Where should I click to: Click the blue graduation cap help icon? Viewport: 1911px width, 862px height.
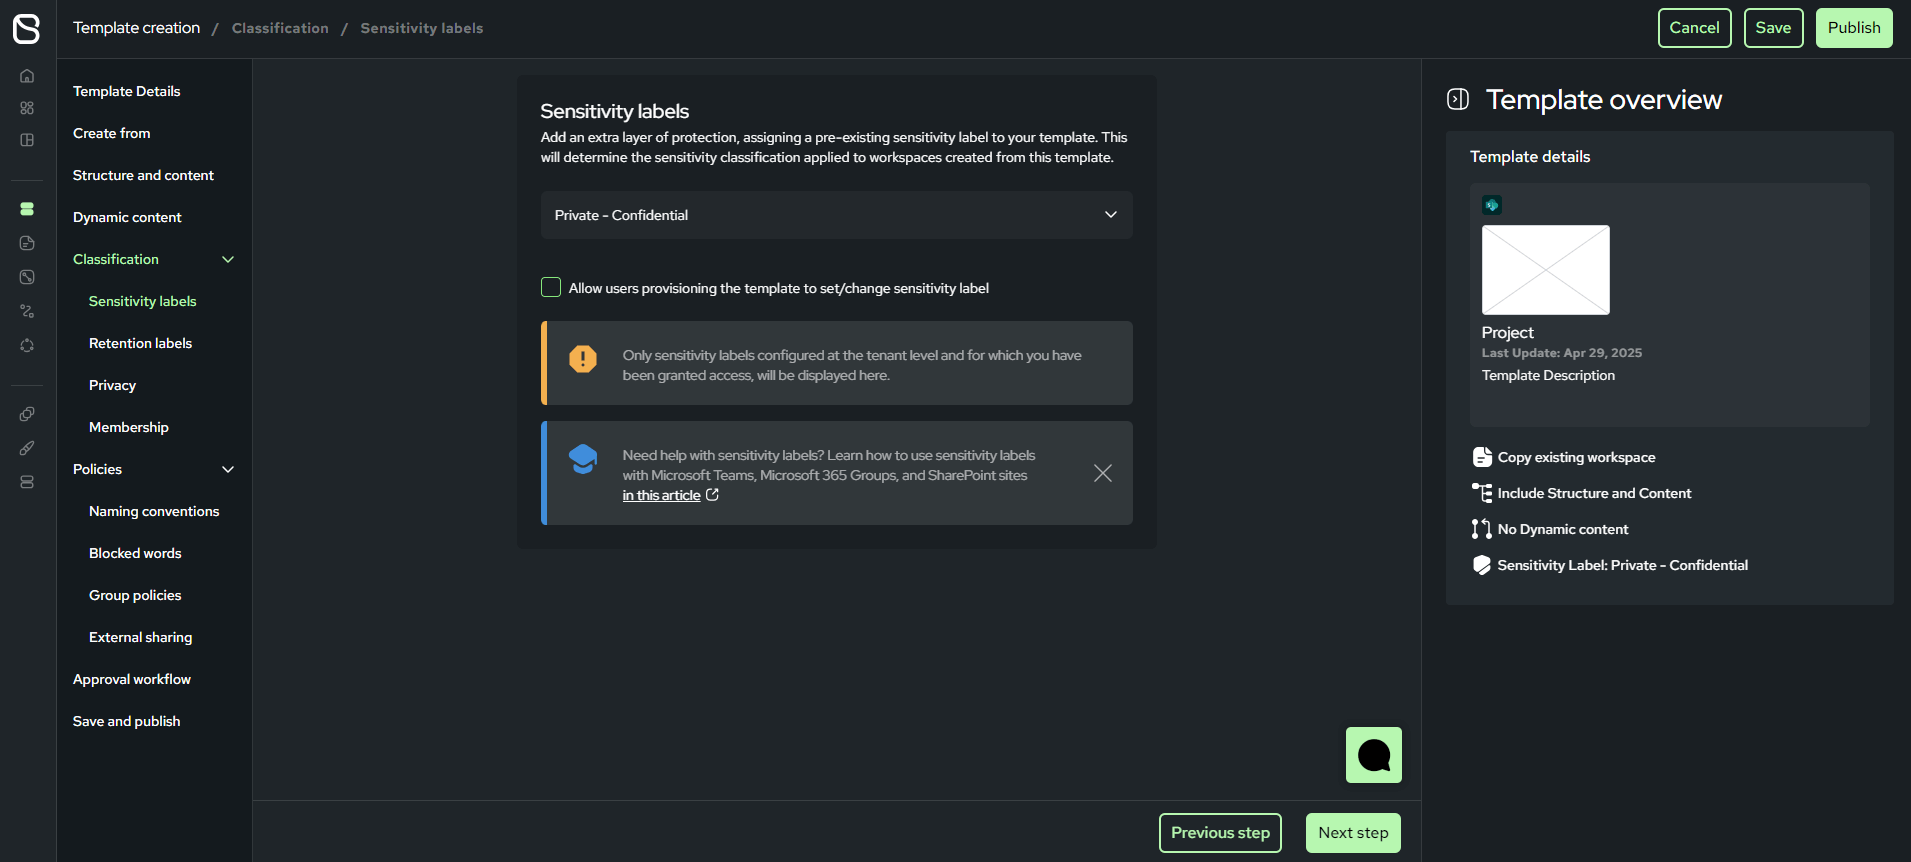583,459
